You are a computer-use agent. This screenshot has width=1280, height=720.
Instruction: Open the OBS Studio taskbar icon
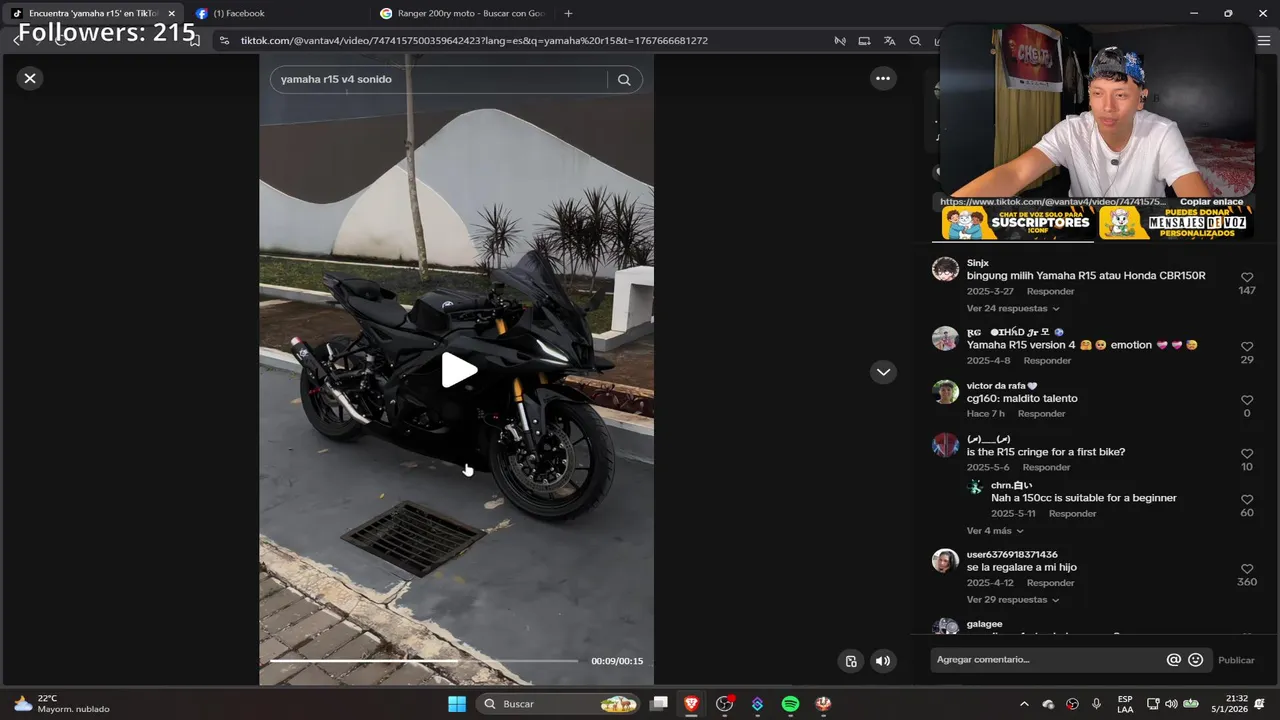pyautogui.click(x=724, y=704)
